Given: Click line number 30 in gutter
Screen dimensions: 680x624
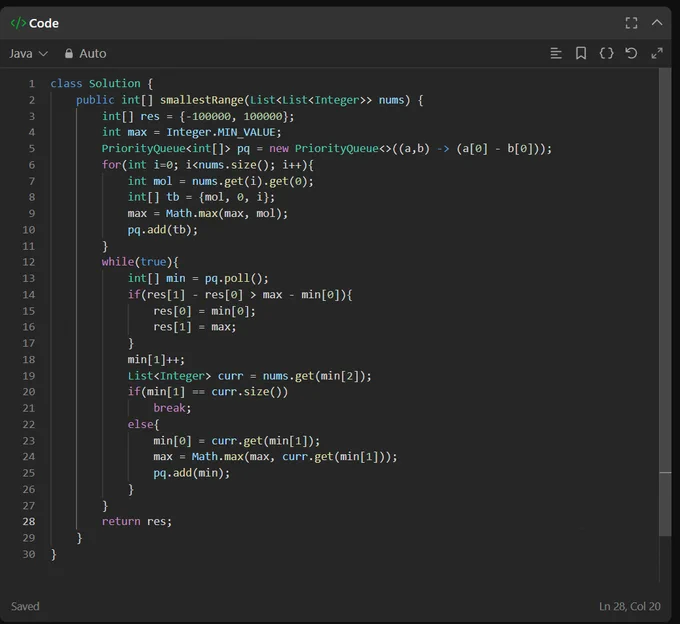Looking at the screenshot, I should click(x=29, y=554).
